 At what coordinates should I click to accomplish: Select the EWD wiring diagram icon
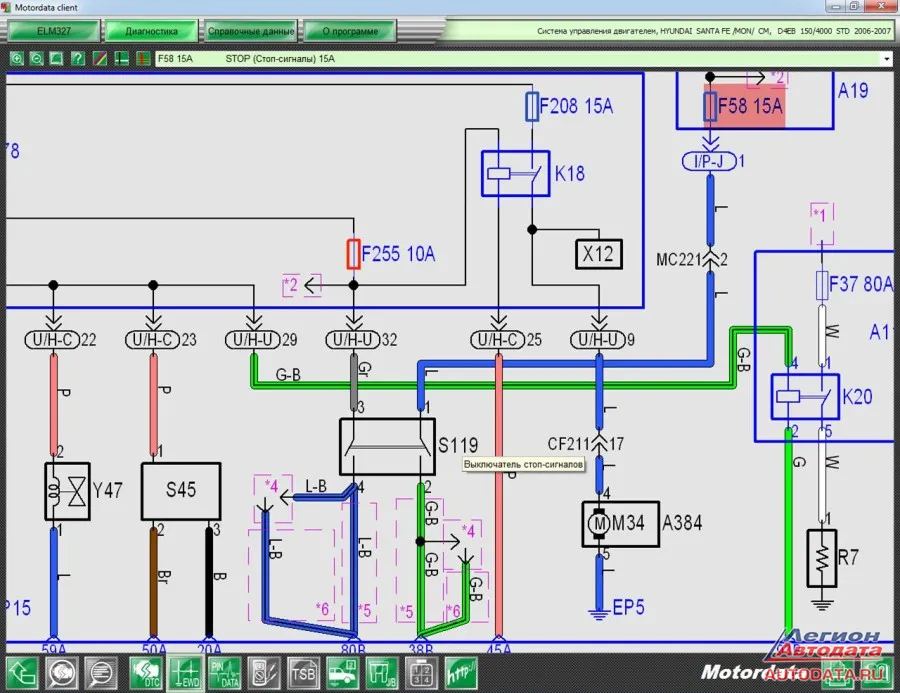184,672
